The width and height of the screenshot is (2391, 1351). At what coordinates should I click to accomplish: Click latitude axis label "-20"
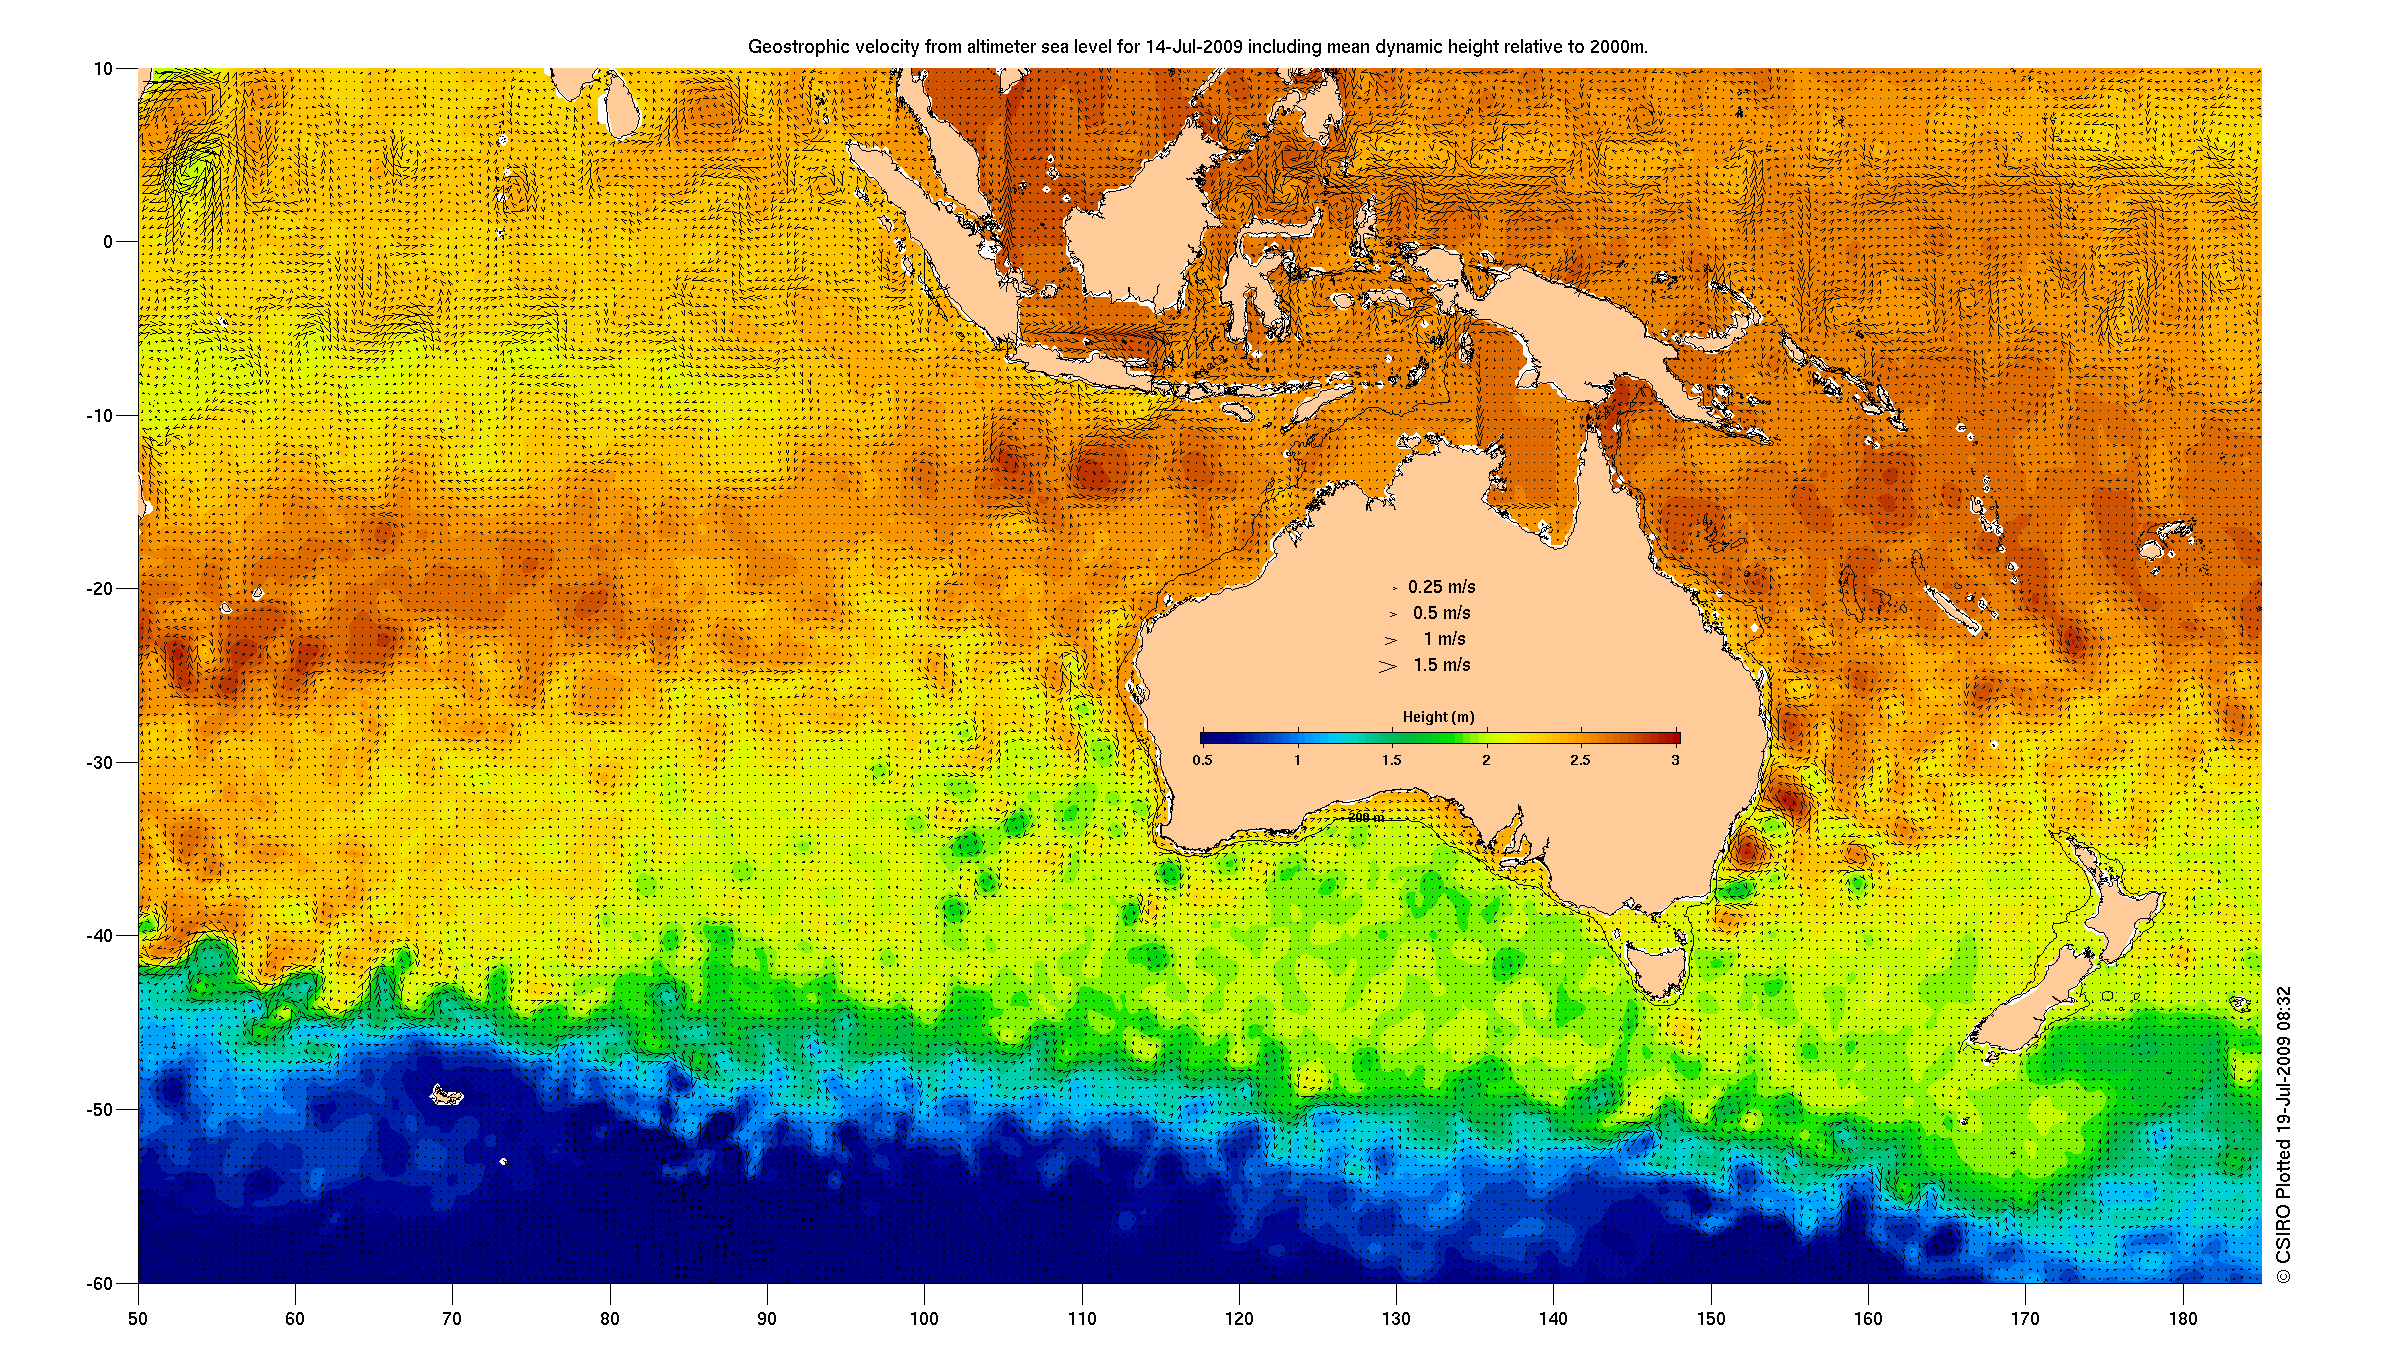(100, 589)
